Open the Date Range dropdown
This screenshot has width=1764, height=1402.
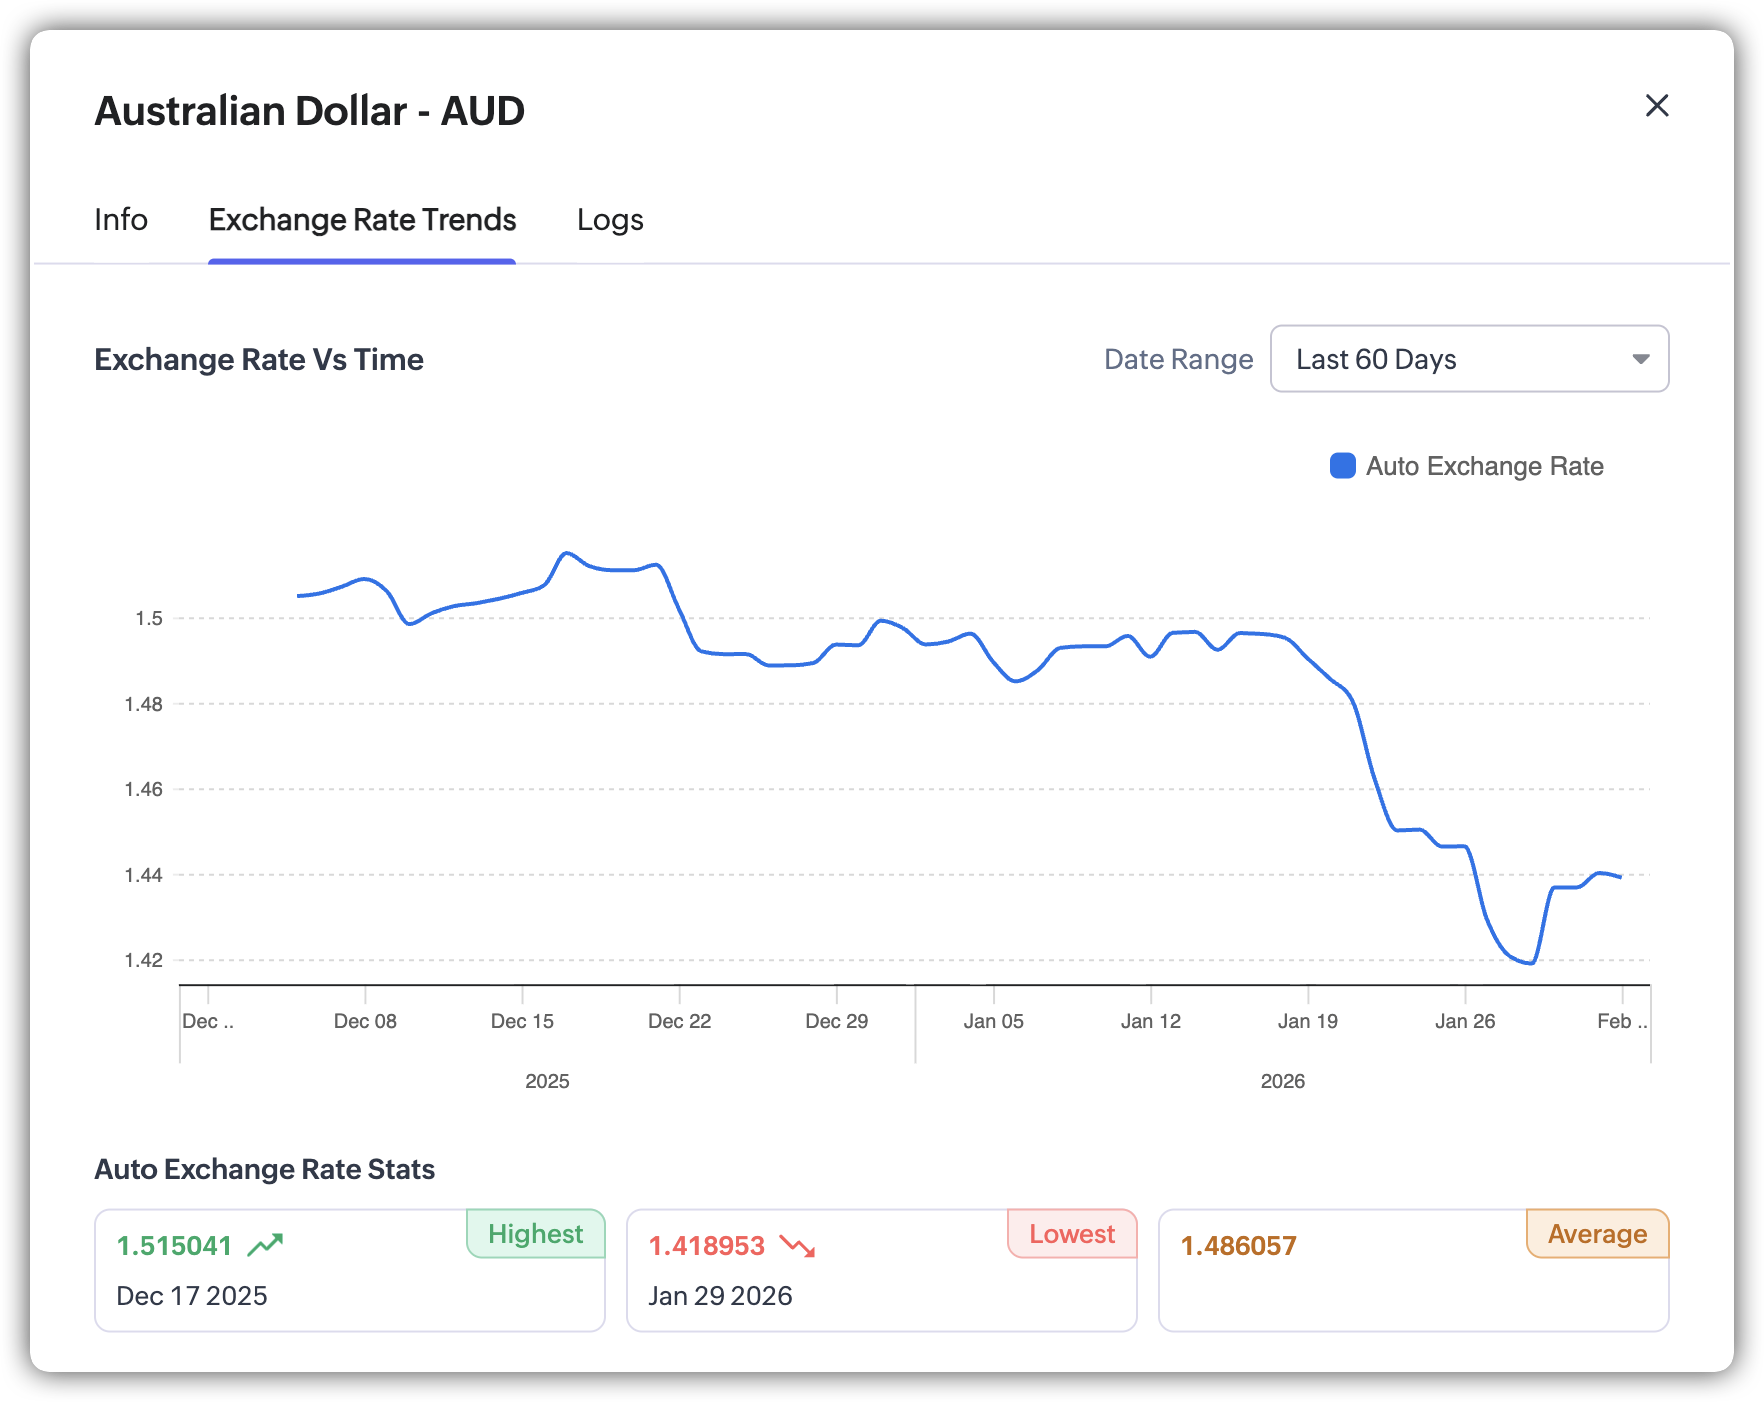point(1468,359)
